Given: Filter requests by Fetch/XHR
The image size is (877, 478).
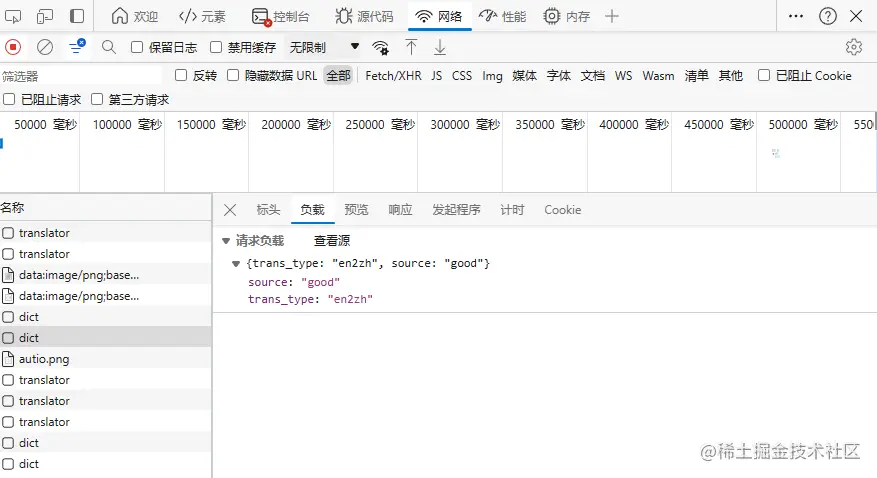Looking at the screenshot, I should (x=393, y=75).
